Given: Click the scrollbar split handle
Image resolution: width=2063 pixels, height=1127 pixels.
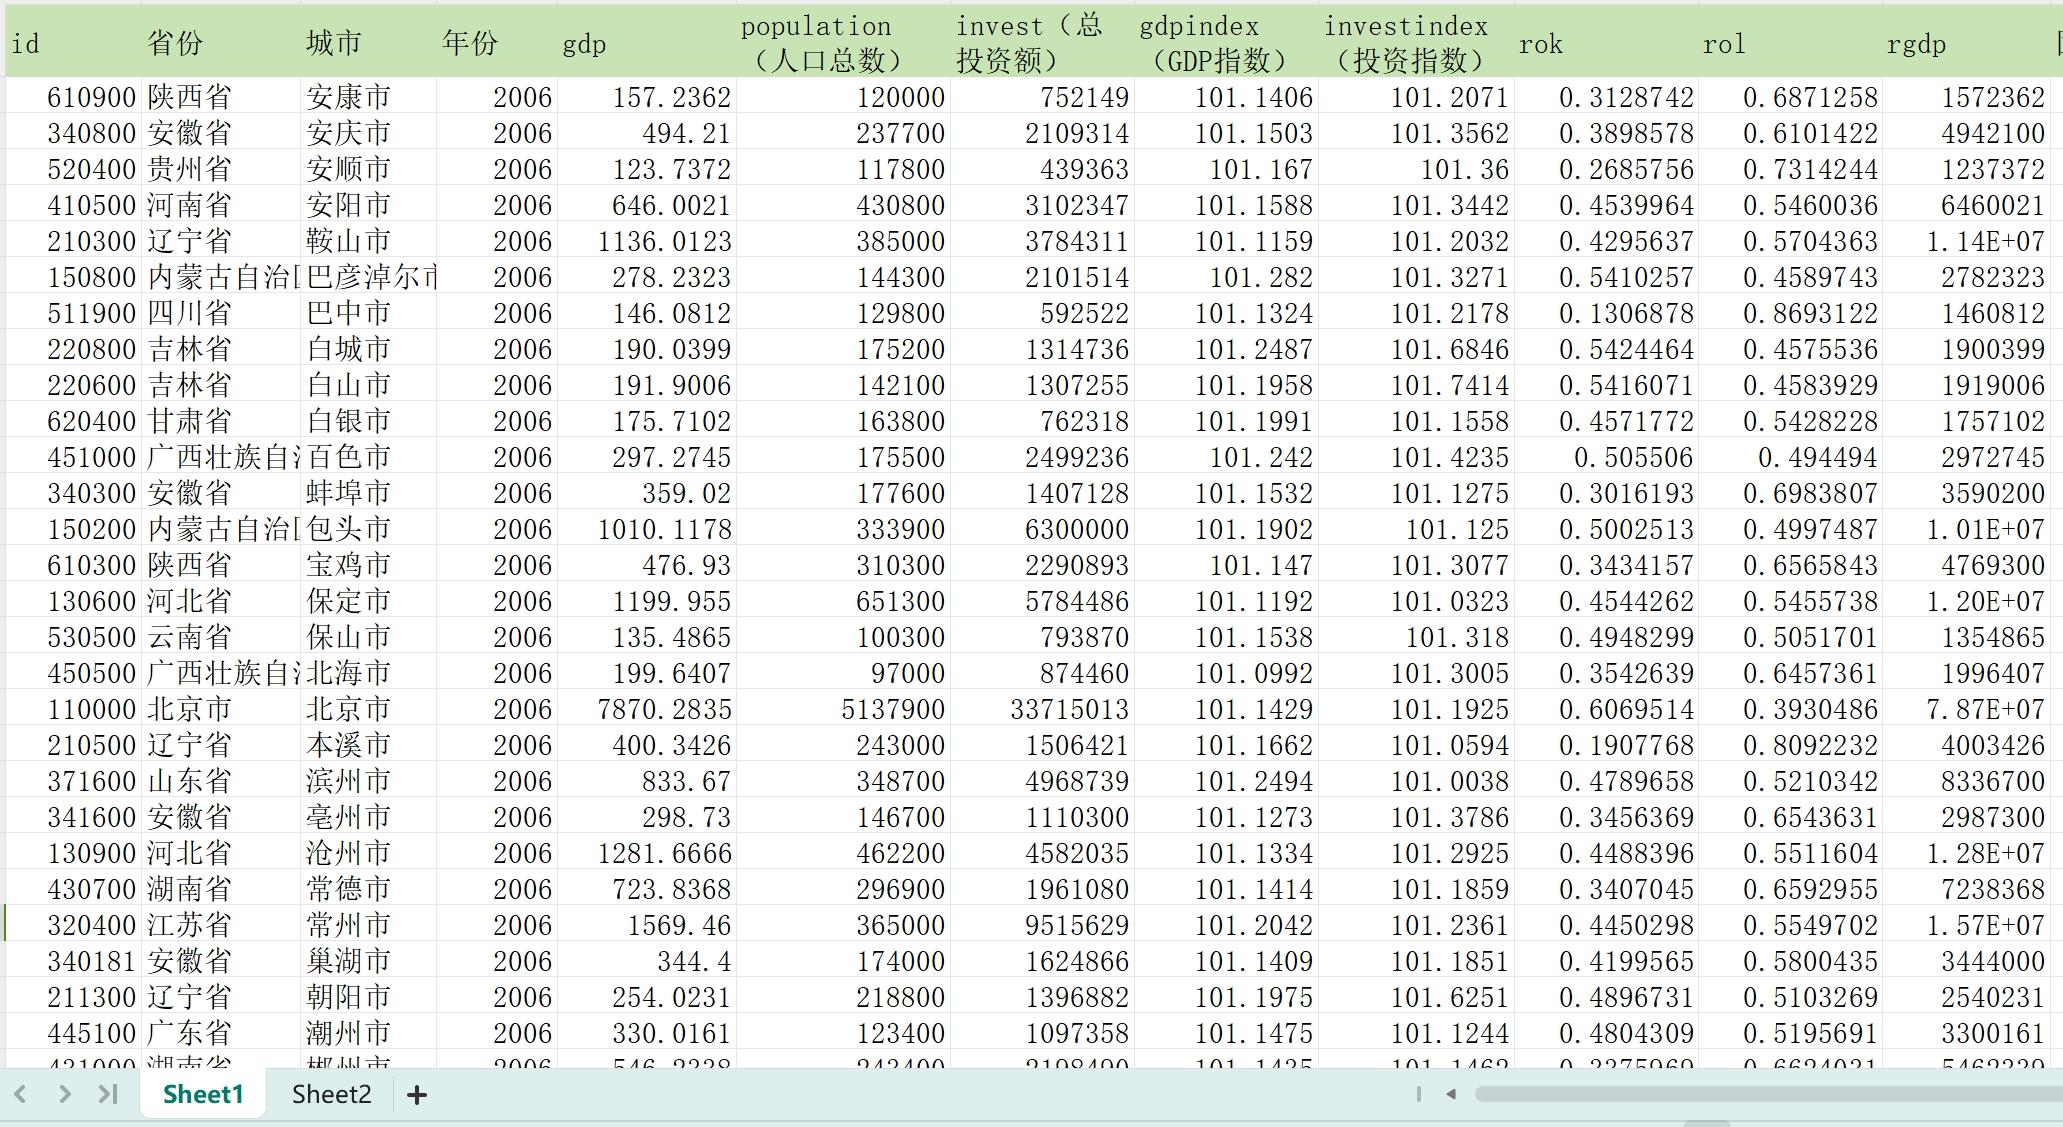Looking at the screenshot, I should click(1418, 1094).
